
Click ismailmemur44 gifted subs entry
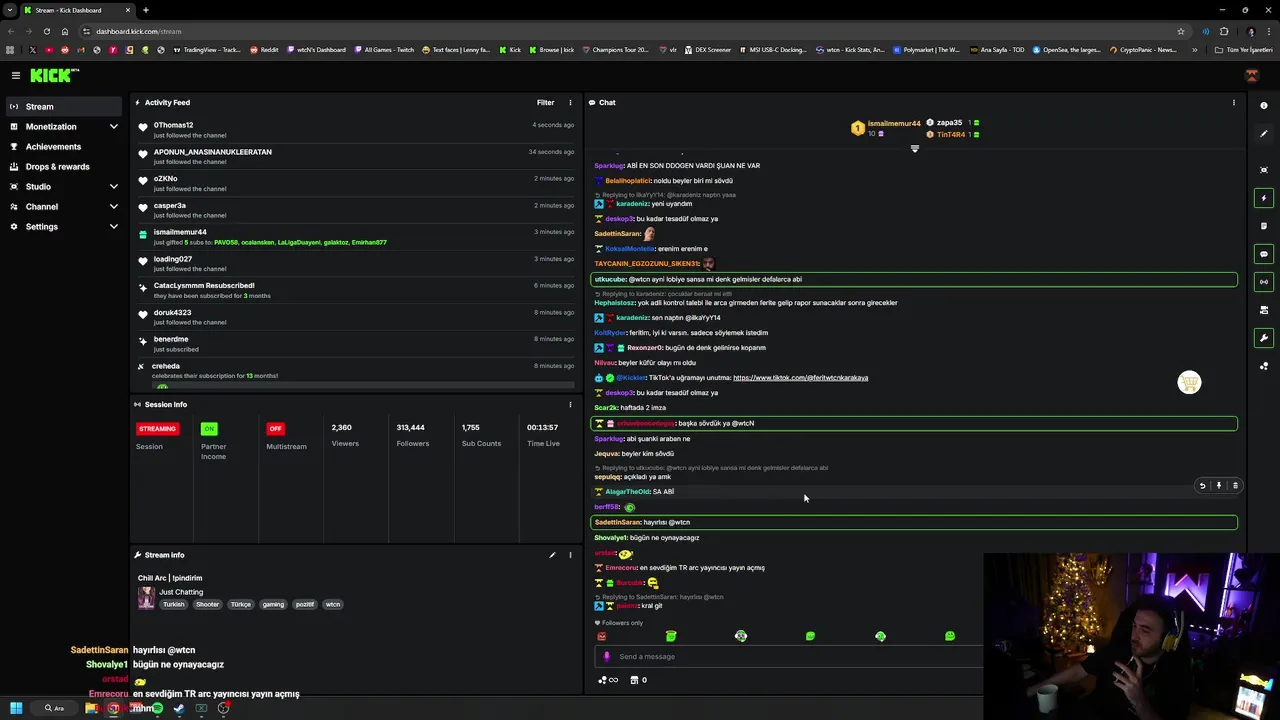[355, 237]
